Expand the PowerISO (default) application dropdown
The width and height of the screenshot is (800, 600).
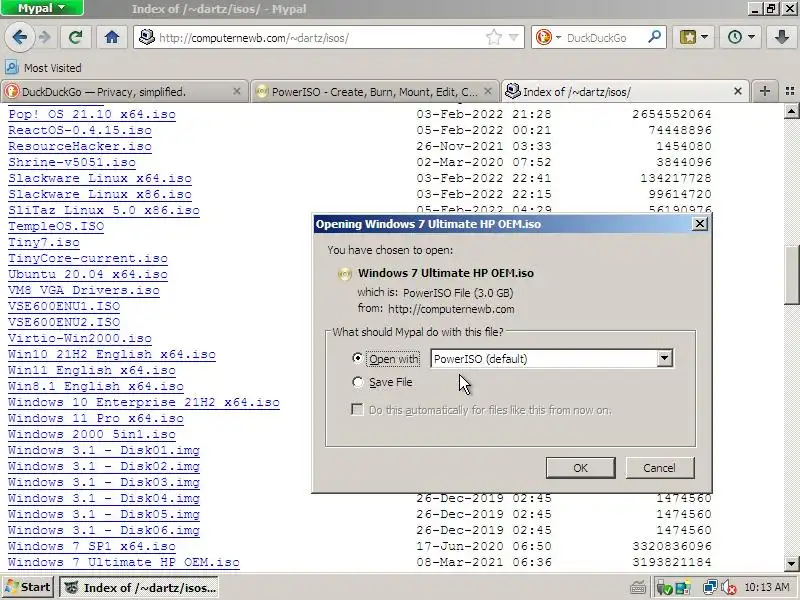pyautogui.click(x=664, y=358)
